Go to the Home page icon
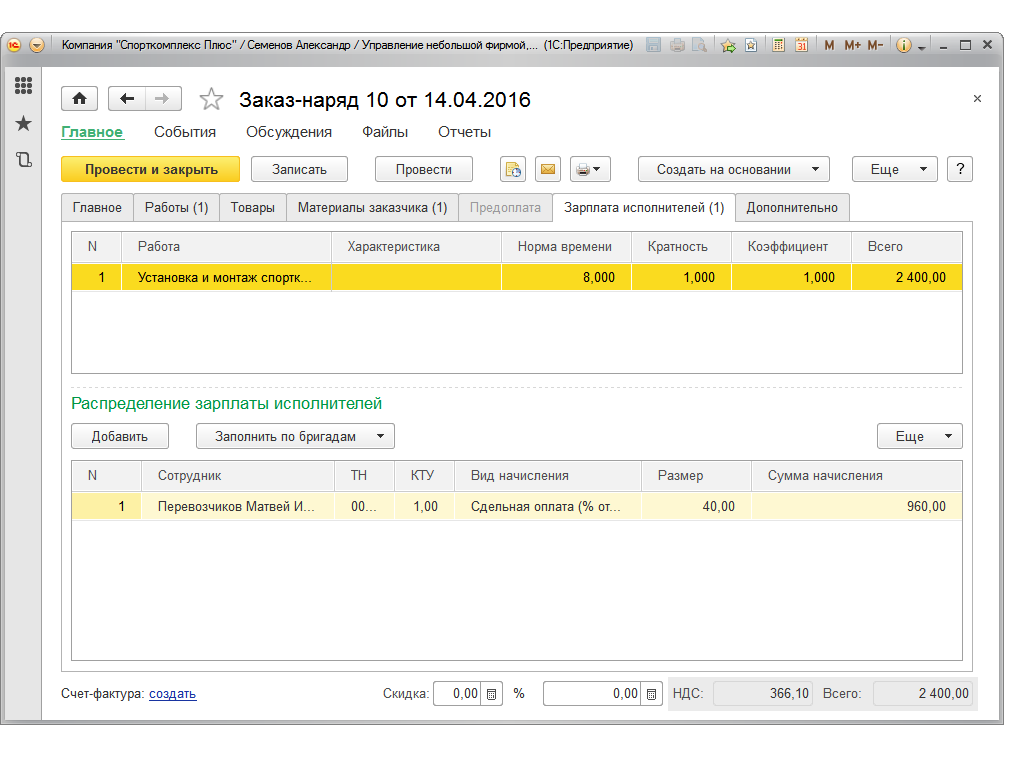Viewport: 1036px width, 757px height. (80, 99)
